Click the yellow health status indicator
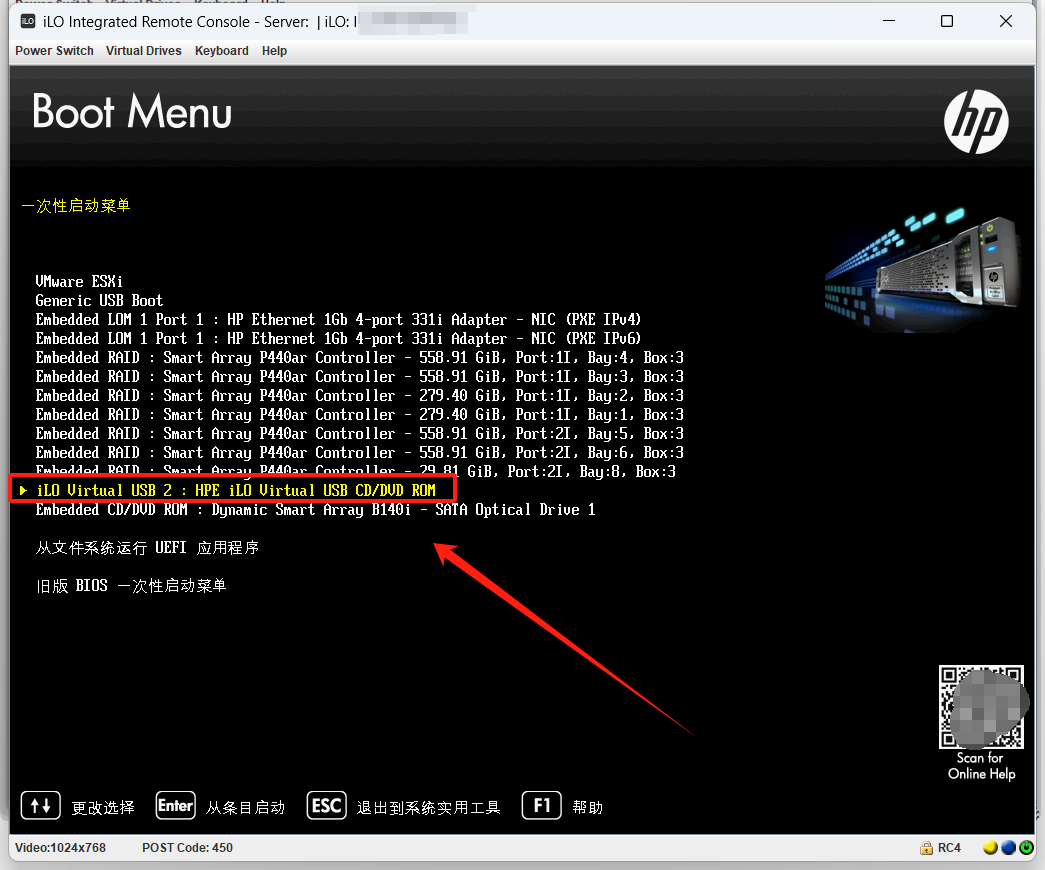Viewport: 1045px width, 870px height. tap(990, 848)
